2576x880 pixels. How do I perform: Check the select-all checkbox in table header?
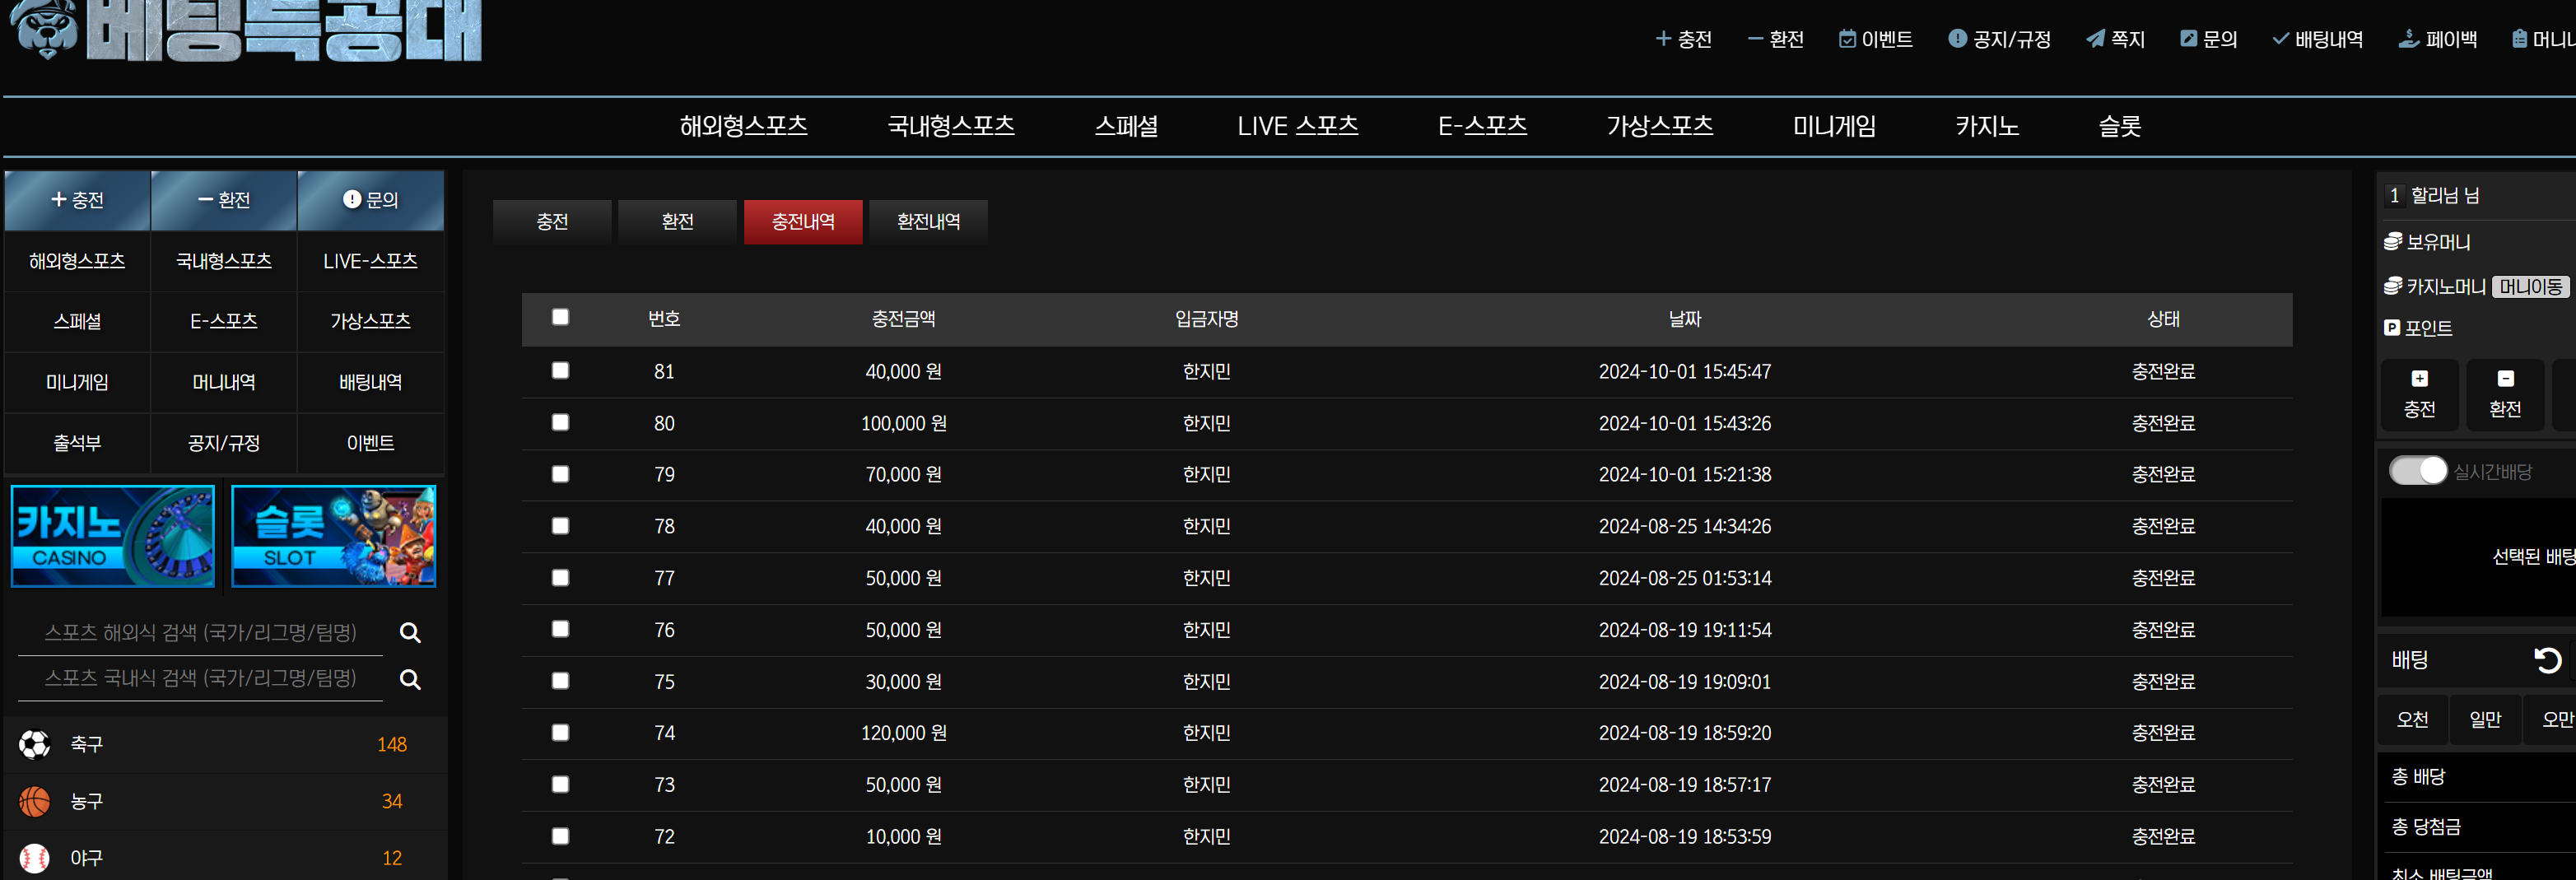[561, 317]
